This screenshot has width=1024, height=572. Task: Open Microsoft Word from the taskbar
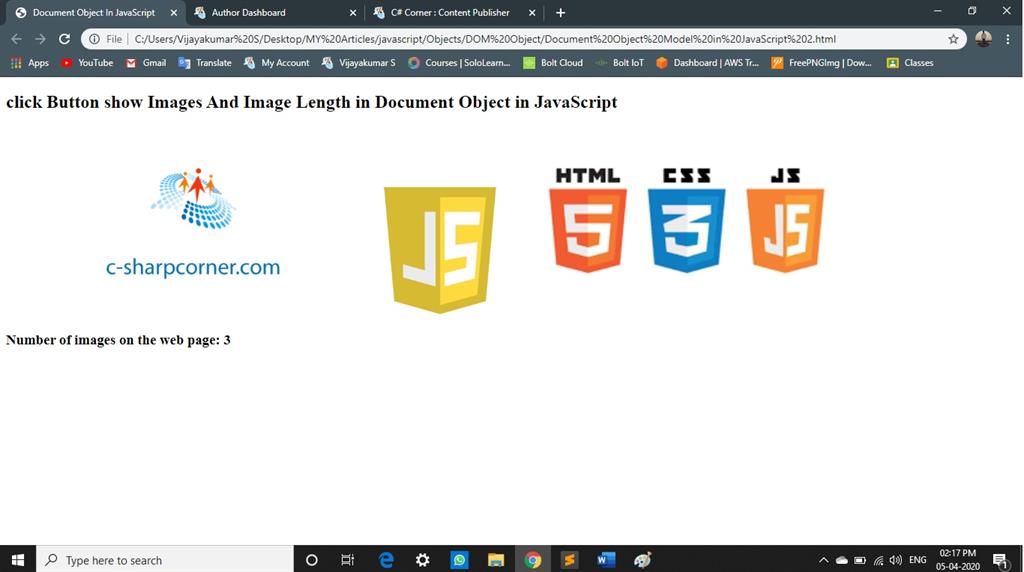click(x=606, y=560)
